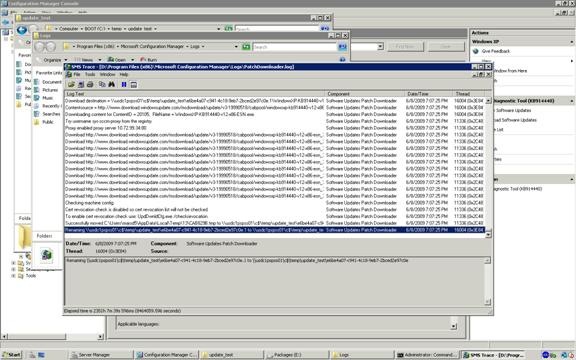Click the console tree horizontal scroll right arrow
576x360 pixels.
point(100,336)
